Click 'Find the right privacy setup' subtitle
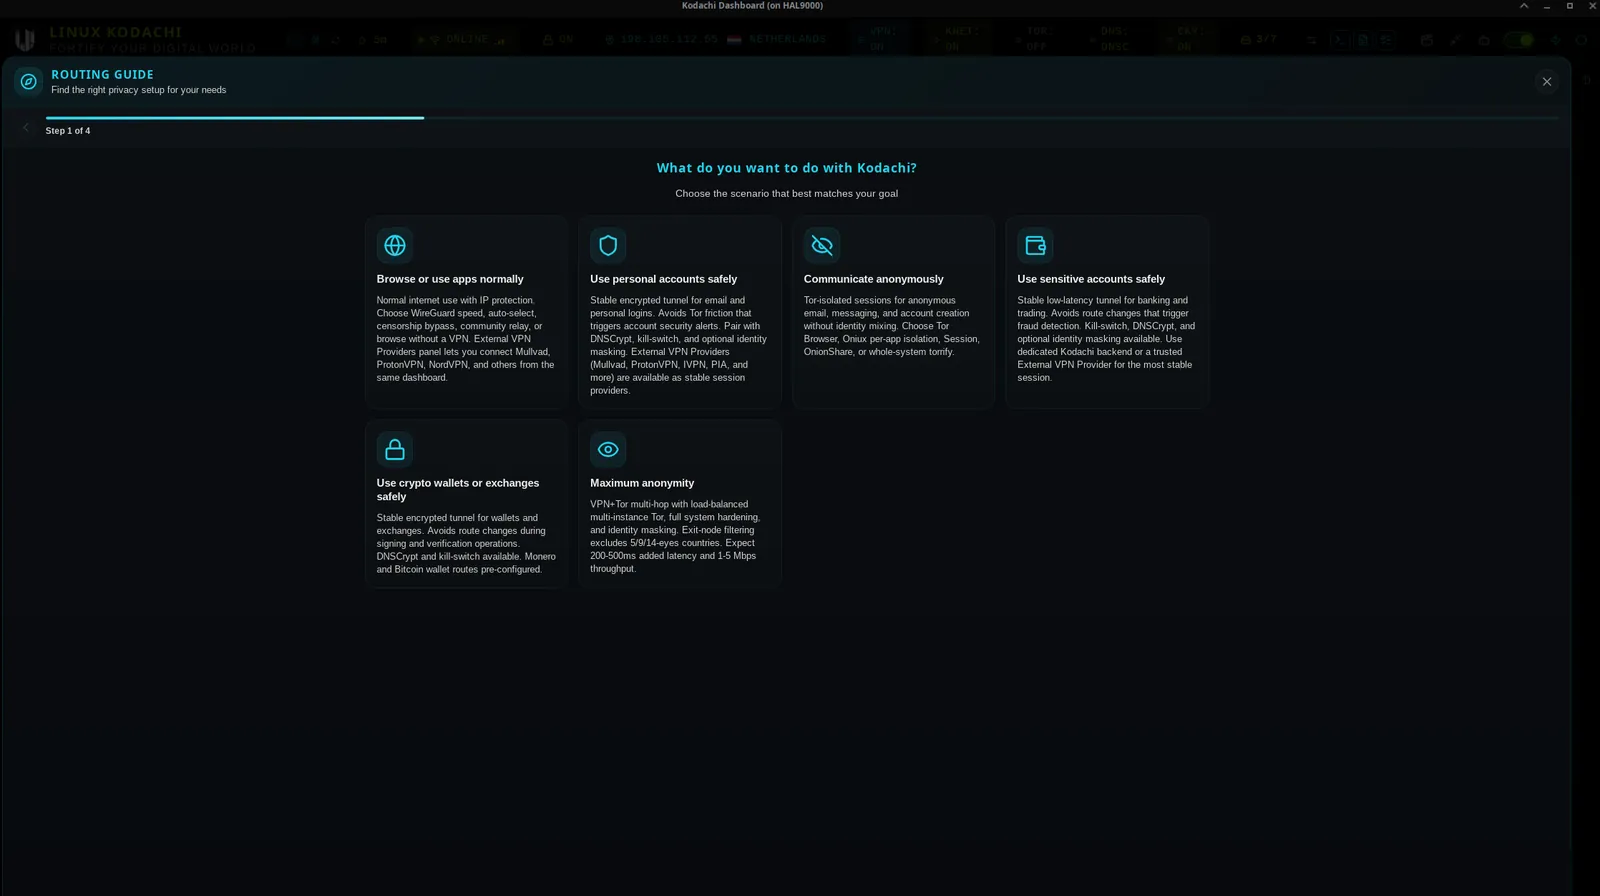The height and width of the screenshot is (896, 1600). pyautogui.click(x=139, y=90)
